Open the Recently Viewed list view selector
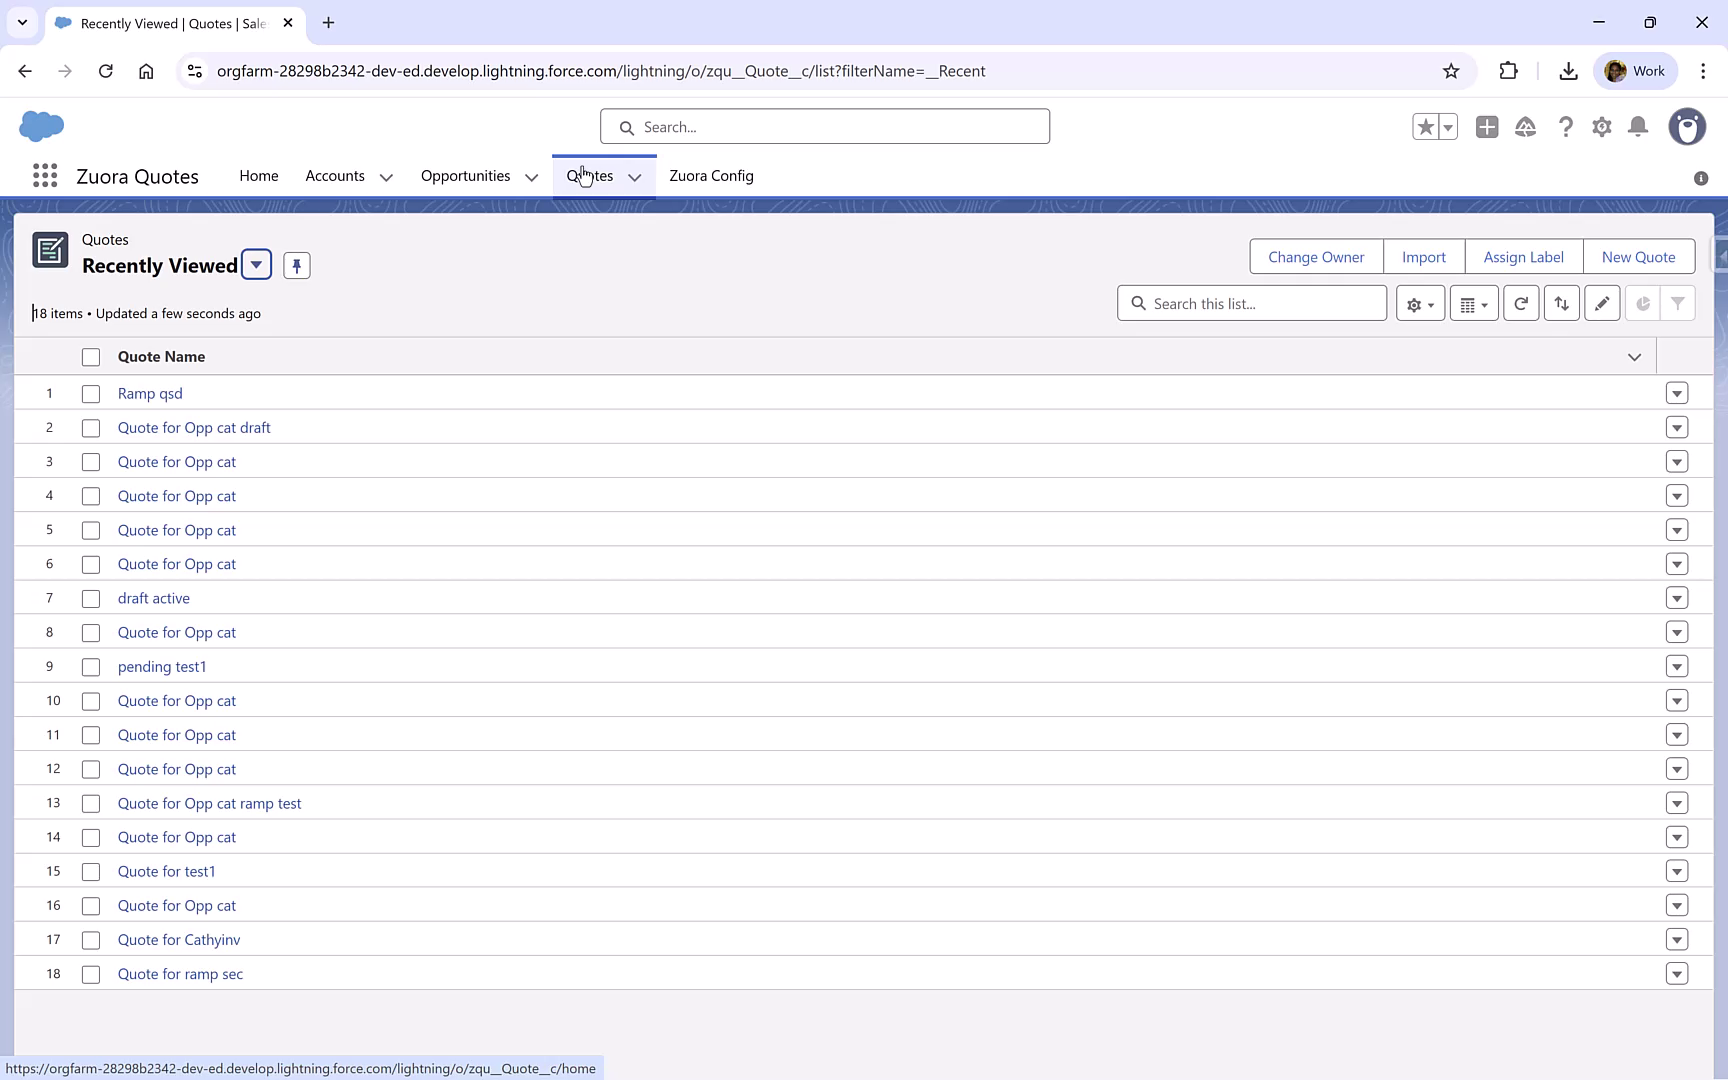1728x1080 pixels. [x=256, y=264]
